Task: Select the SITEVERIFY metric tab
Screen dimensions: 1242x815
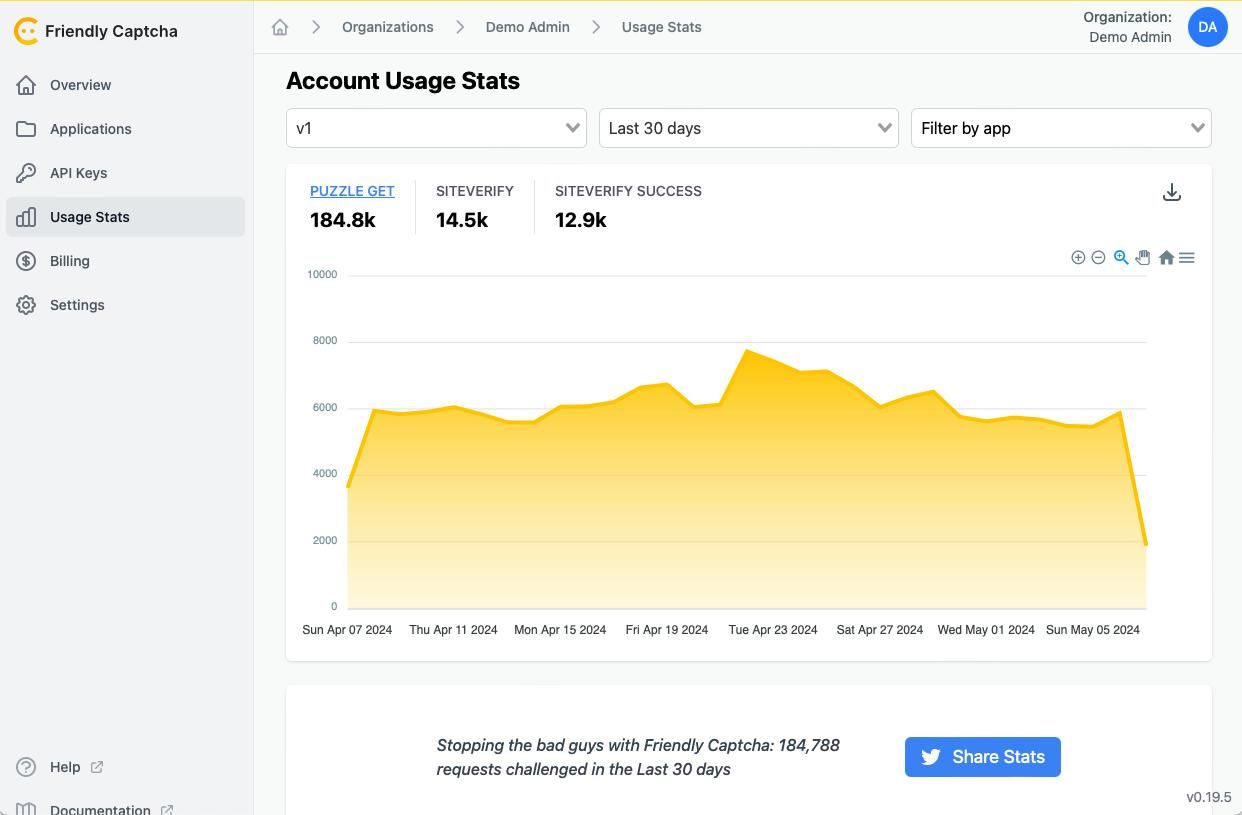Action: click(475, 191)
